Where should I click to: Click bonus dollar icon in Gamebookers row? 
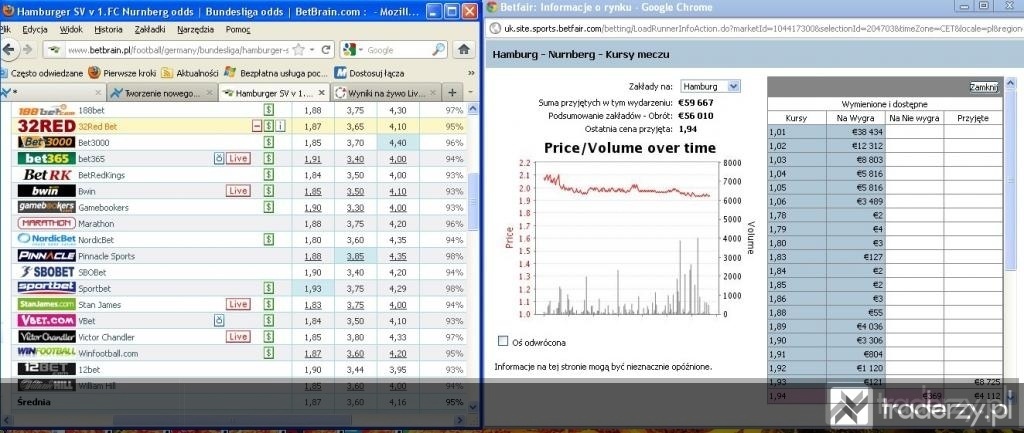268,207
